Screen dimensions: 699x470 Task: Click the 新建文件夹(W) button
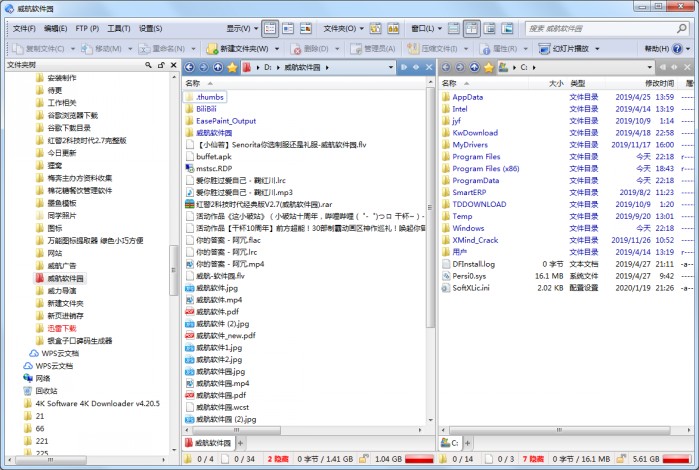pyautogui.click(x=238, y=49)
